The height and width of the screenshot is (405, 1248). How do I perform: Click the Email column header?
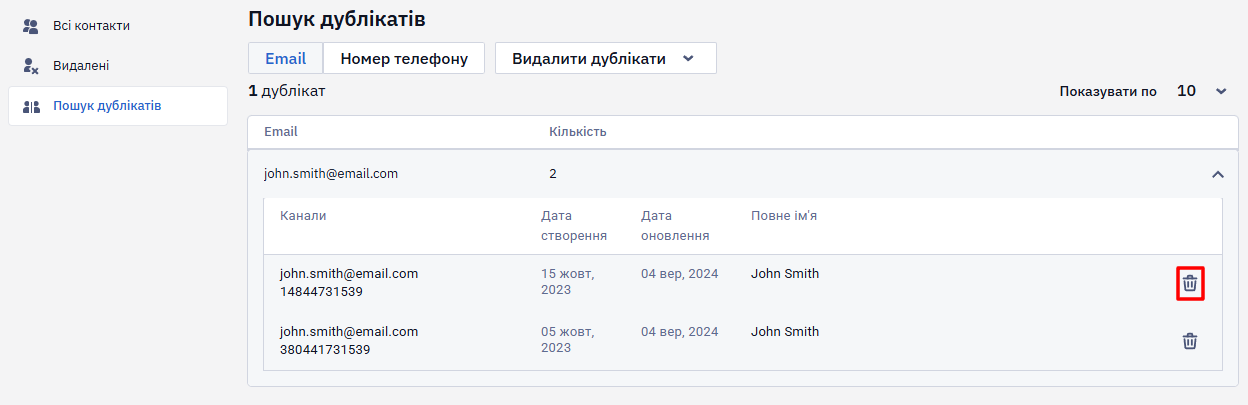point(281,132)
